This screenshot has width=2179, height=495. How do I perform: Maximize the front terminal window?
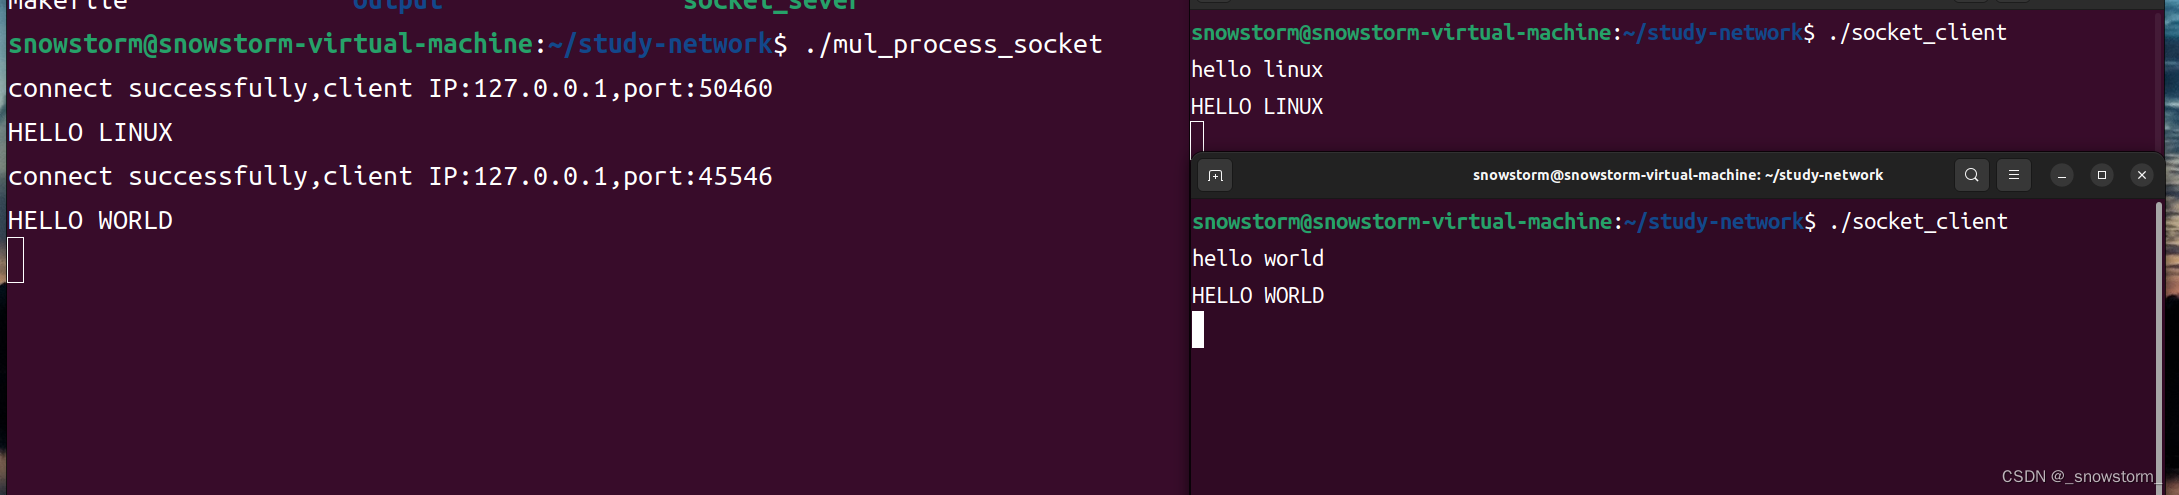click(2102, 175)
